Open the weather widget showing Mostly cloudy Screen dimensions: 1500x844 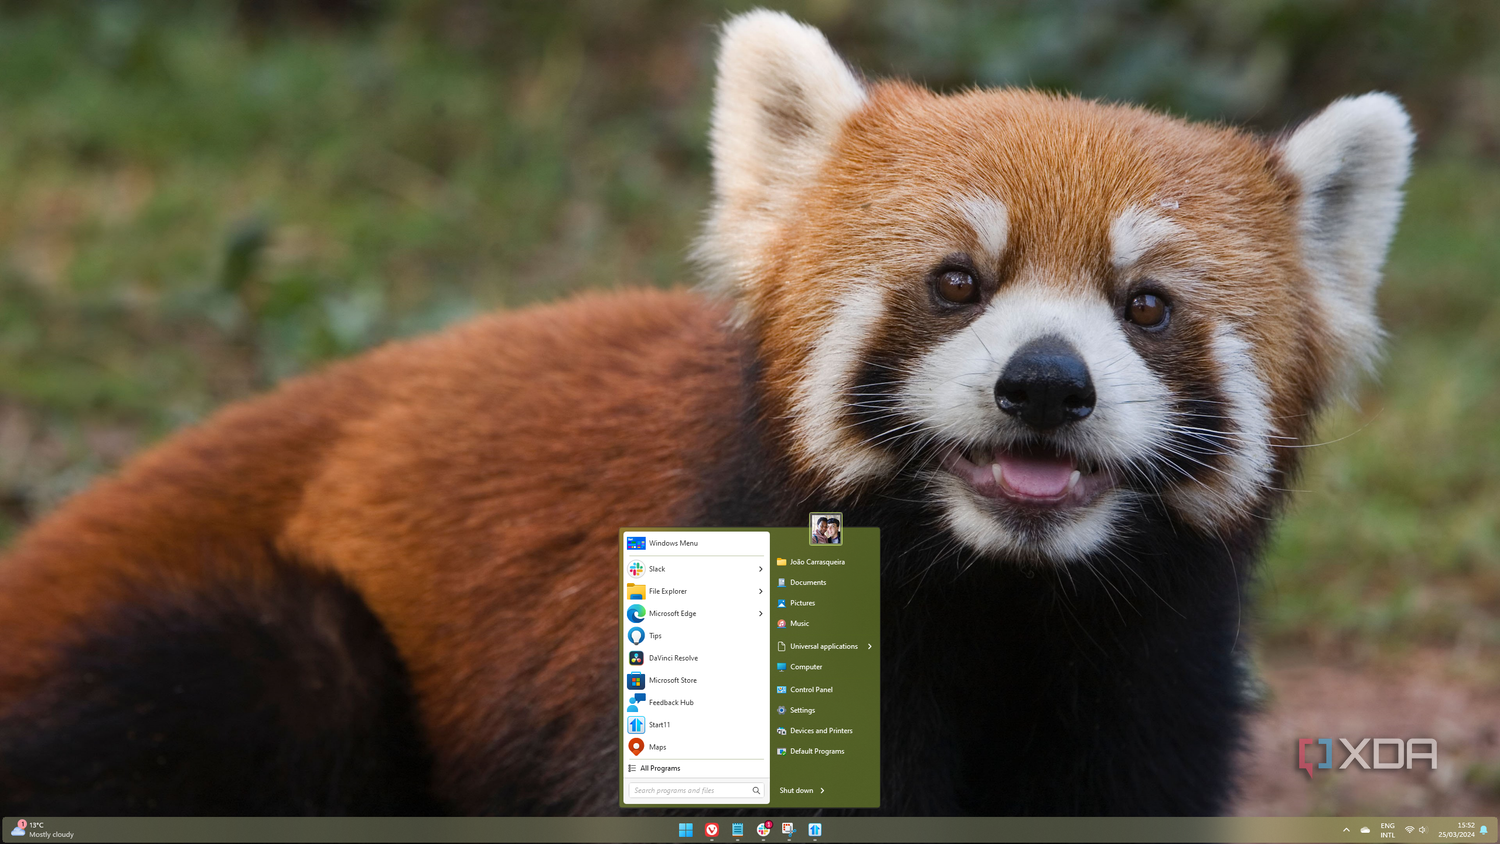point(43,830)
